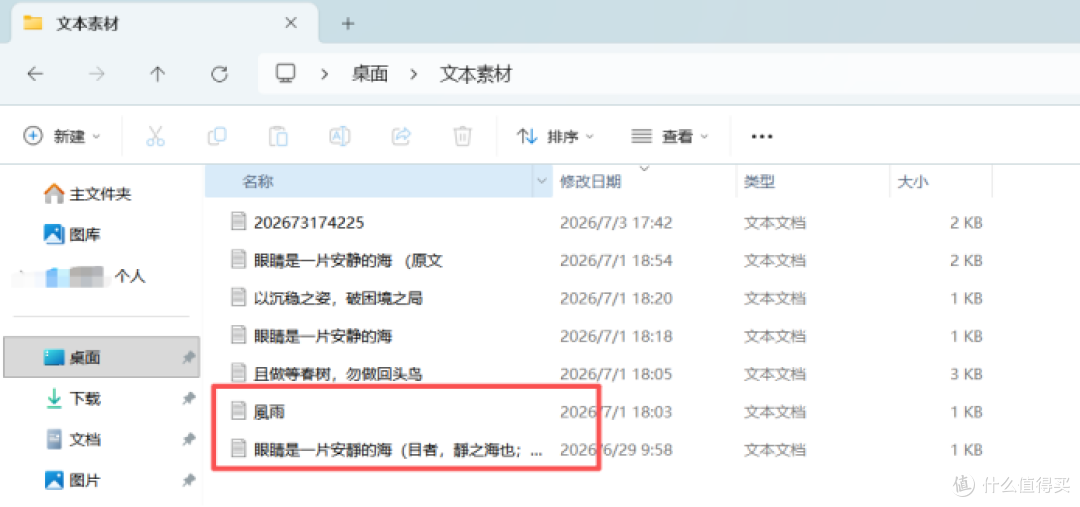The image size is (1080, 507).
Task: Go up one folder level
Action: [158, 74]
